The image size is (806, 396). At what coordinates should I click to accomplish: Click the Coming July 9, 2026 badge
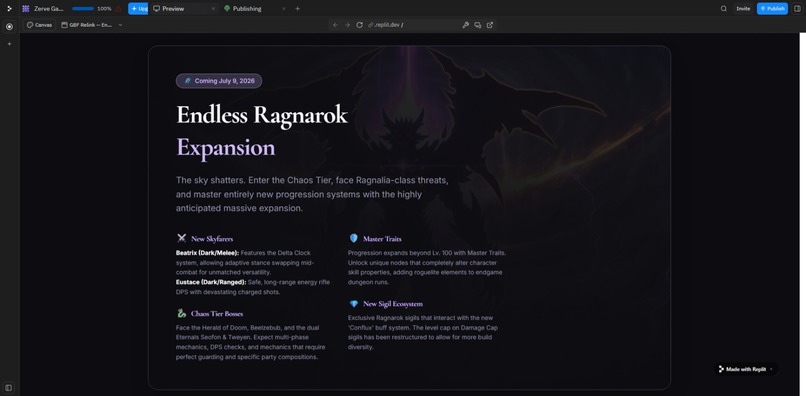219,81
